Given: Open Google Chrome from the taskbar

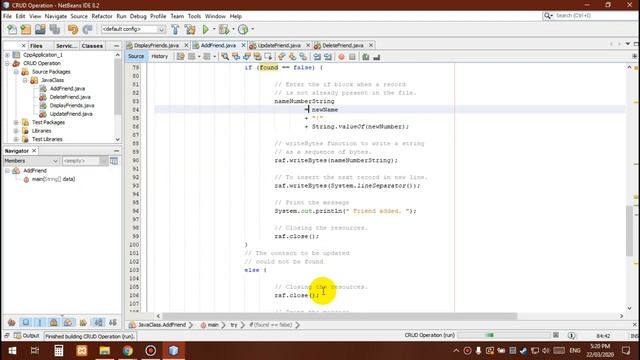Looking at the screenshot, I should point(128,351).
